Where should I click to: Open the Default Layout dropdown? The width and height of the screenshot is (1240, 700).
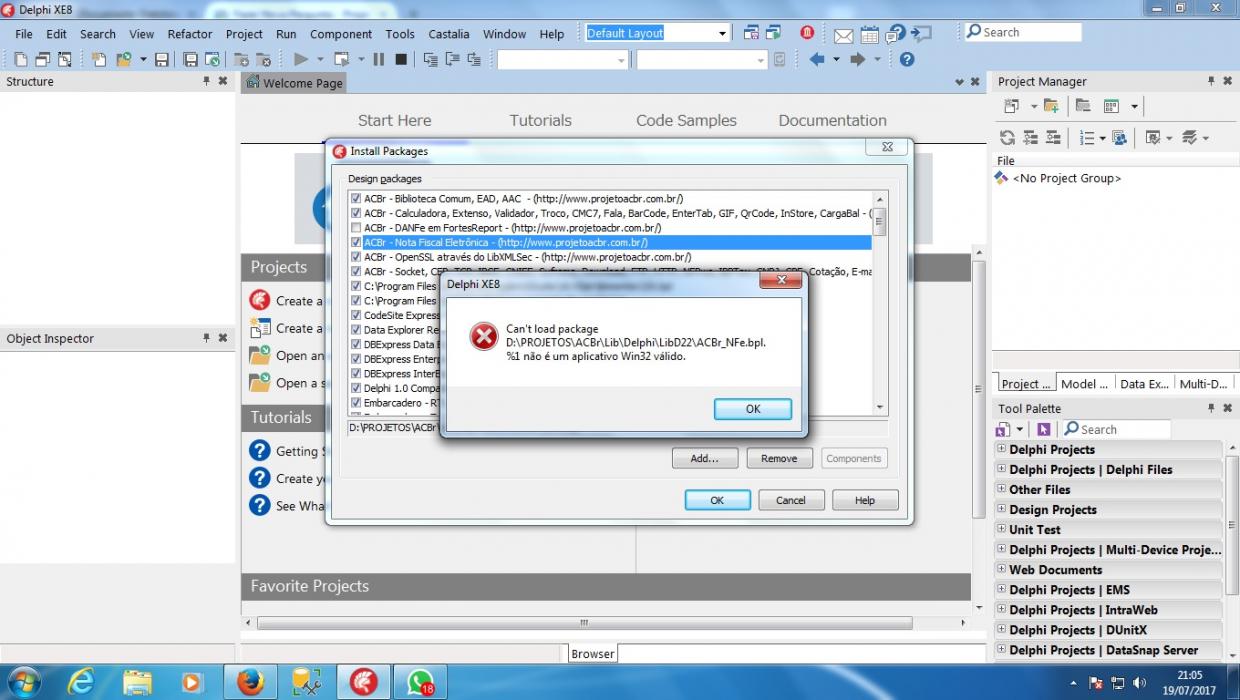[x=722, y=33]
